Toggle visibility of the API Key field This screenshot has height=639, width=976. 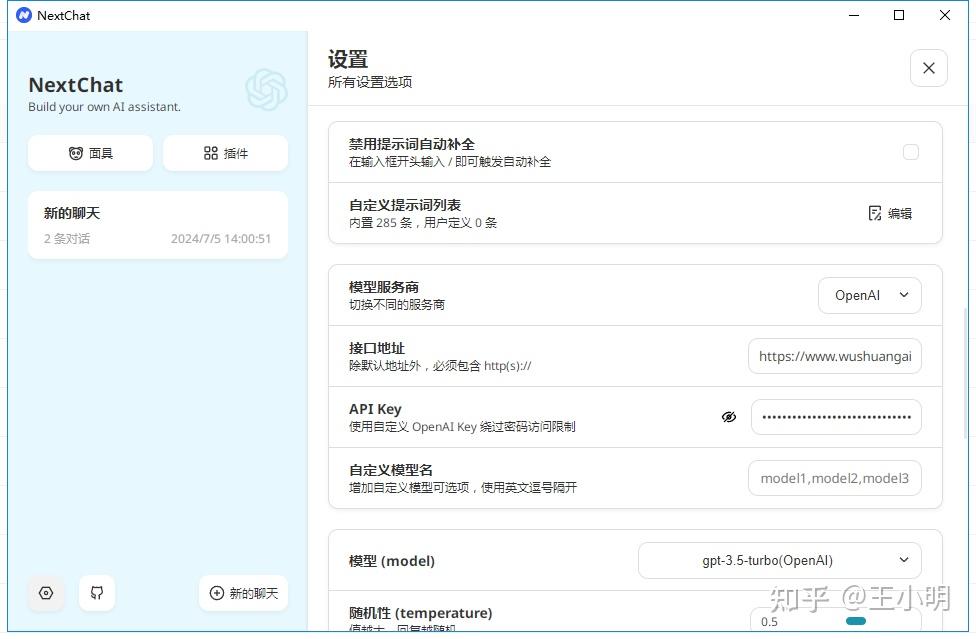pos(729,417)
